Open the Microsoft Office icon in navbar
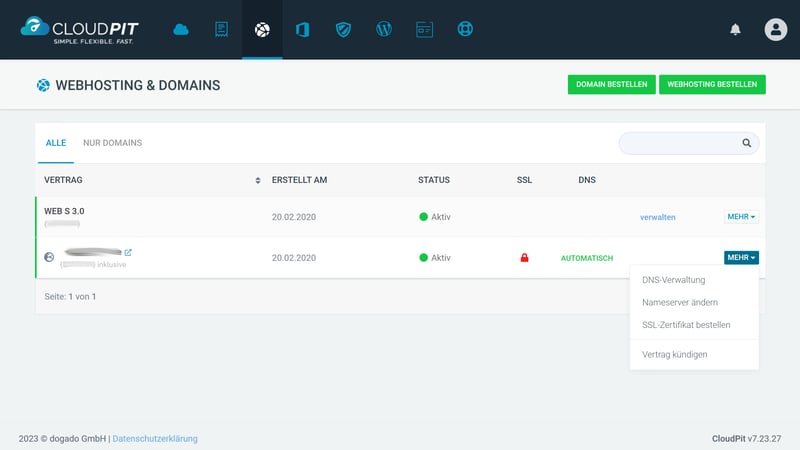 302,30
